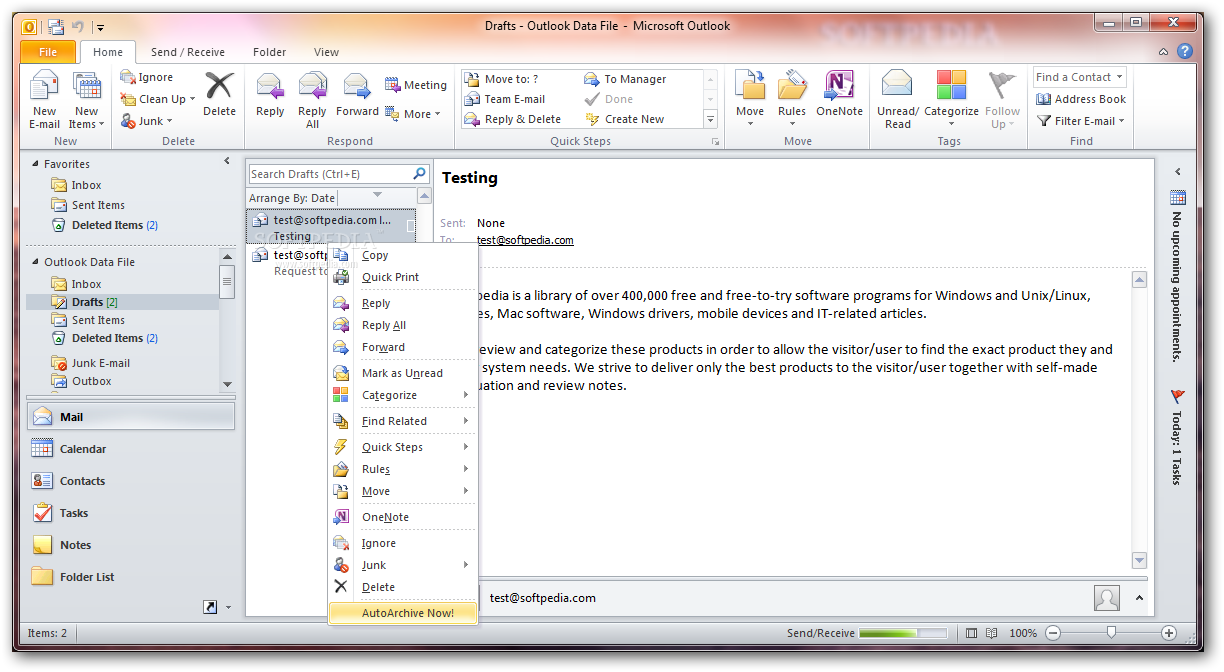Screen dimensions: 1224x672
Task: Switch to Reading view in the status bar
Action: point(991,633)
